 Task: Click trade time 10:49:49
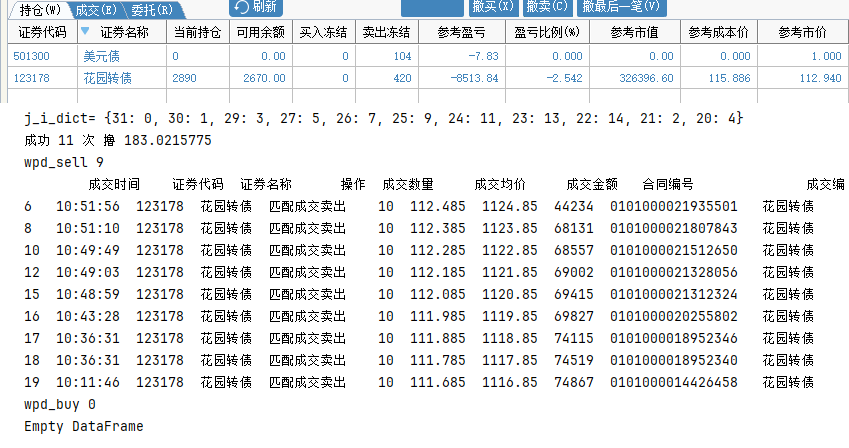88,250
